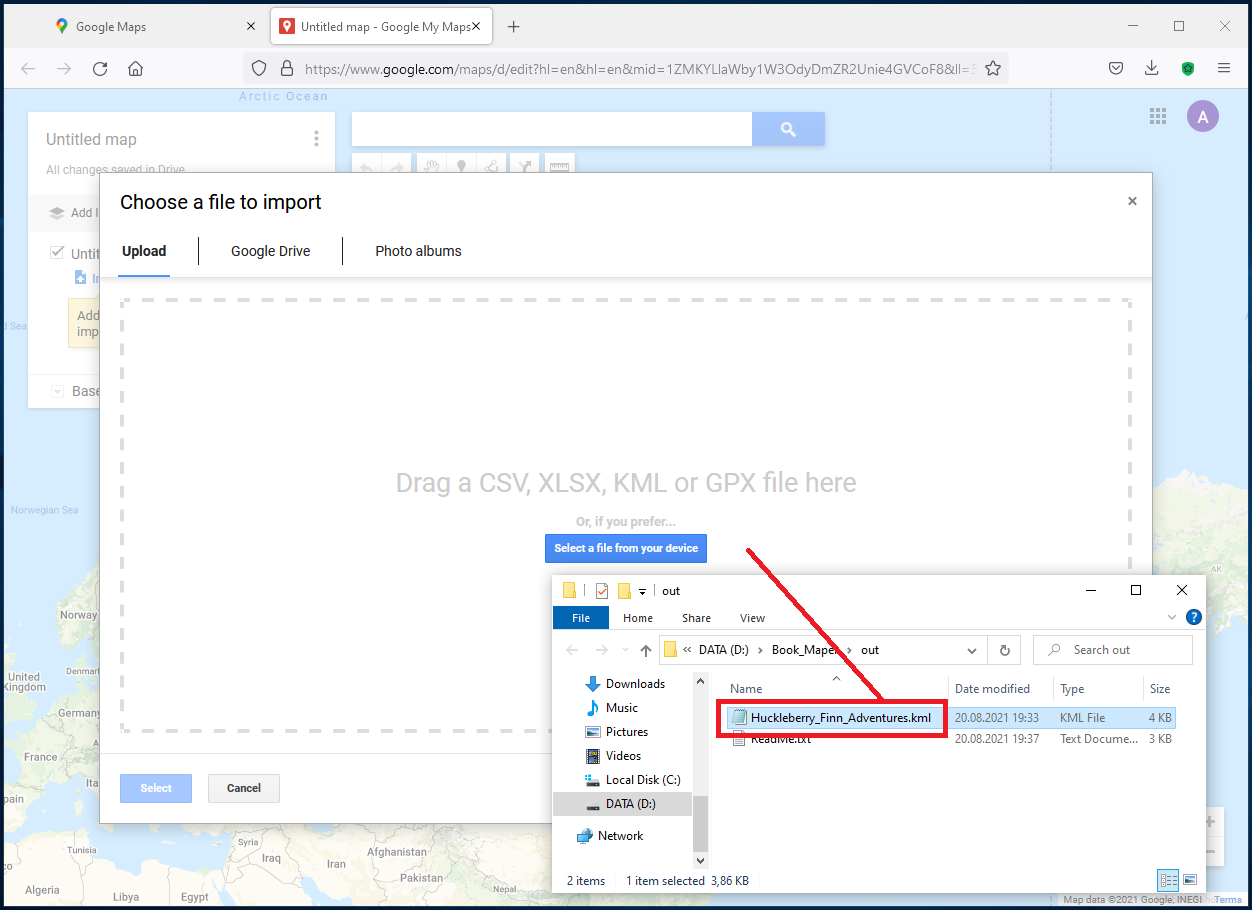Switch to the Google Drive tab
This screenshot has width=1252, height=910.
[270, 251]
